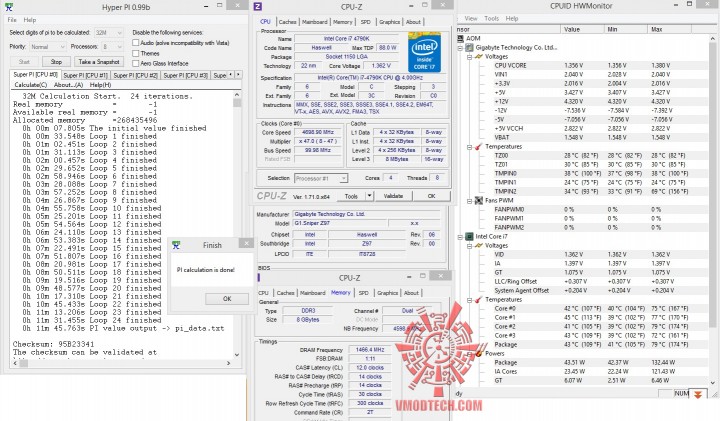Open the SPD tab in top CPU-Z window
Image resolution: width=720 pixels, height=421 pixels.
(x=366, y=22)
